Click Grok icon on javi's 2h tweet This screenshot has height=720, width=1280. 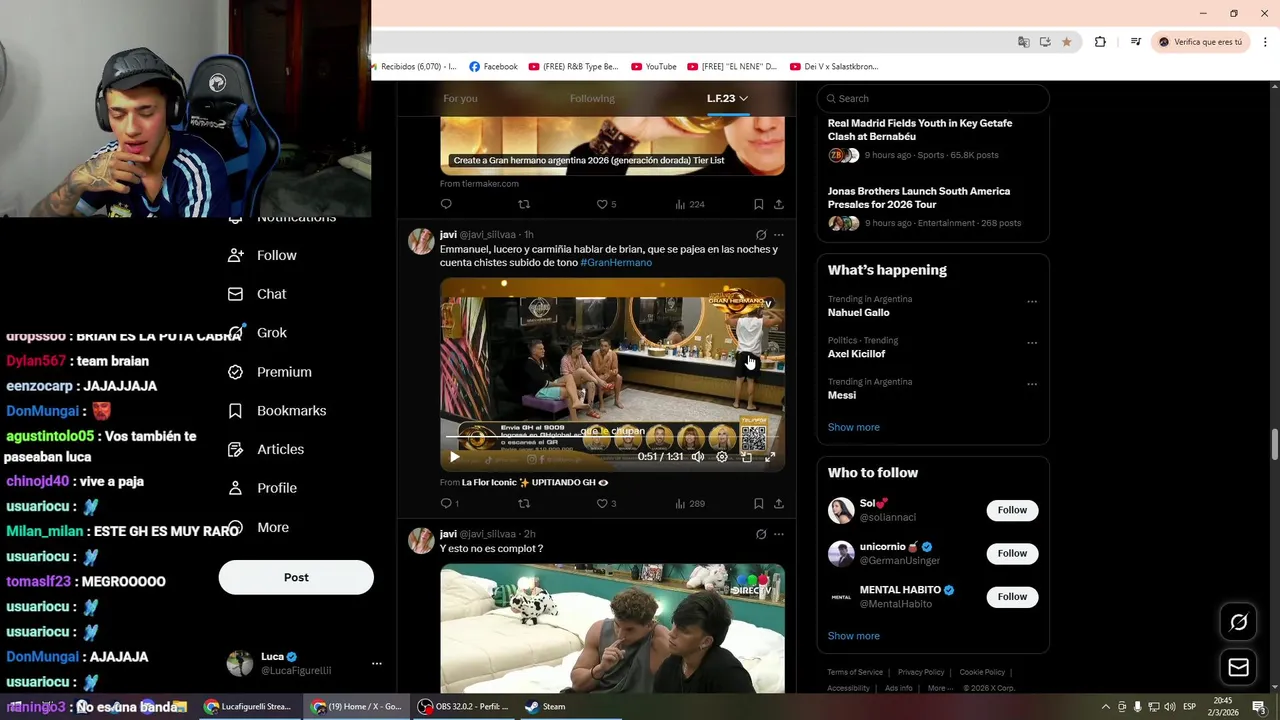[761, 534]
